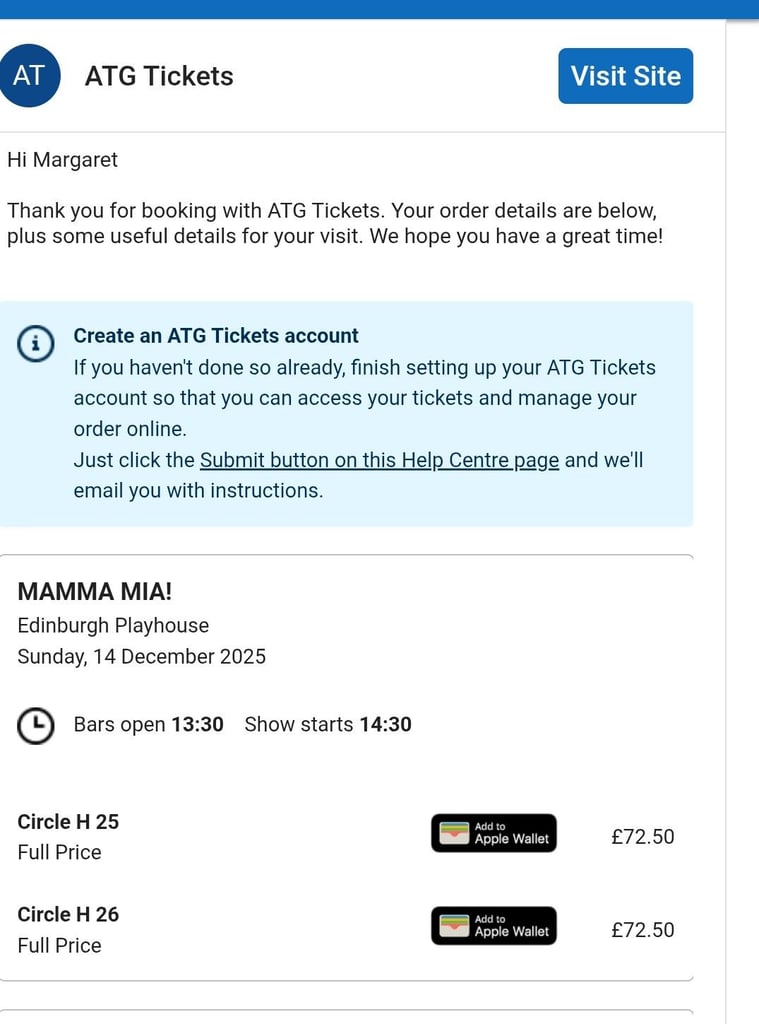Click the ATG Tickets sender name
759x1024 pixels.
click(159, 75)
